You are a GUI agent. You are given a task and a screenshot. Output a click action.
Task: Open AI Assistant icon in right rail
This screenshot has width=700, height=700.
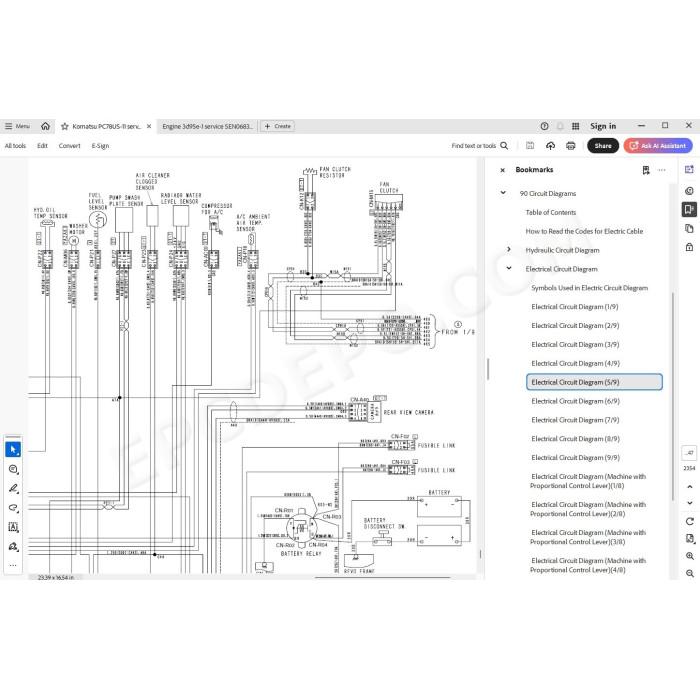(x=689, y=170)
